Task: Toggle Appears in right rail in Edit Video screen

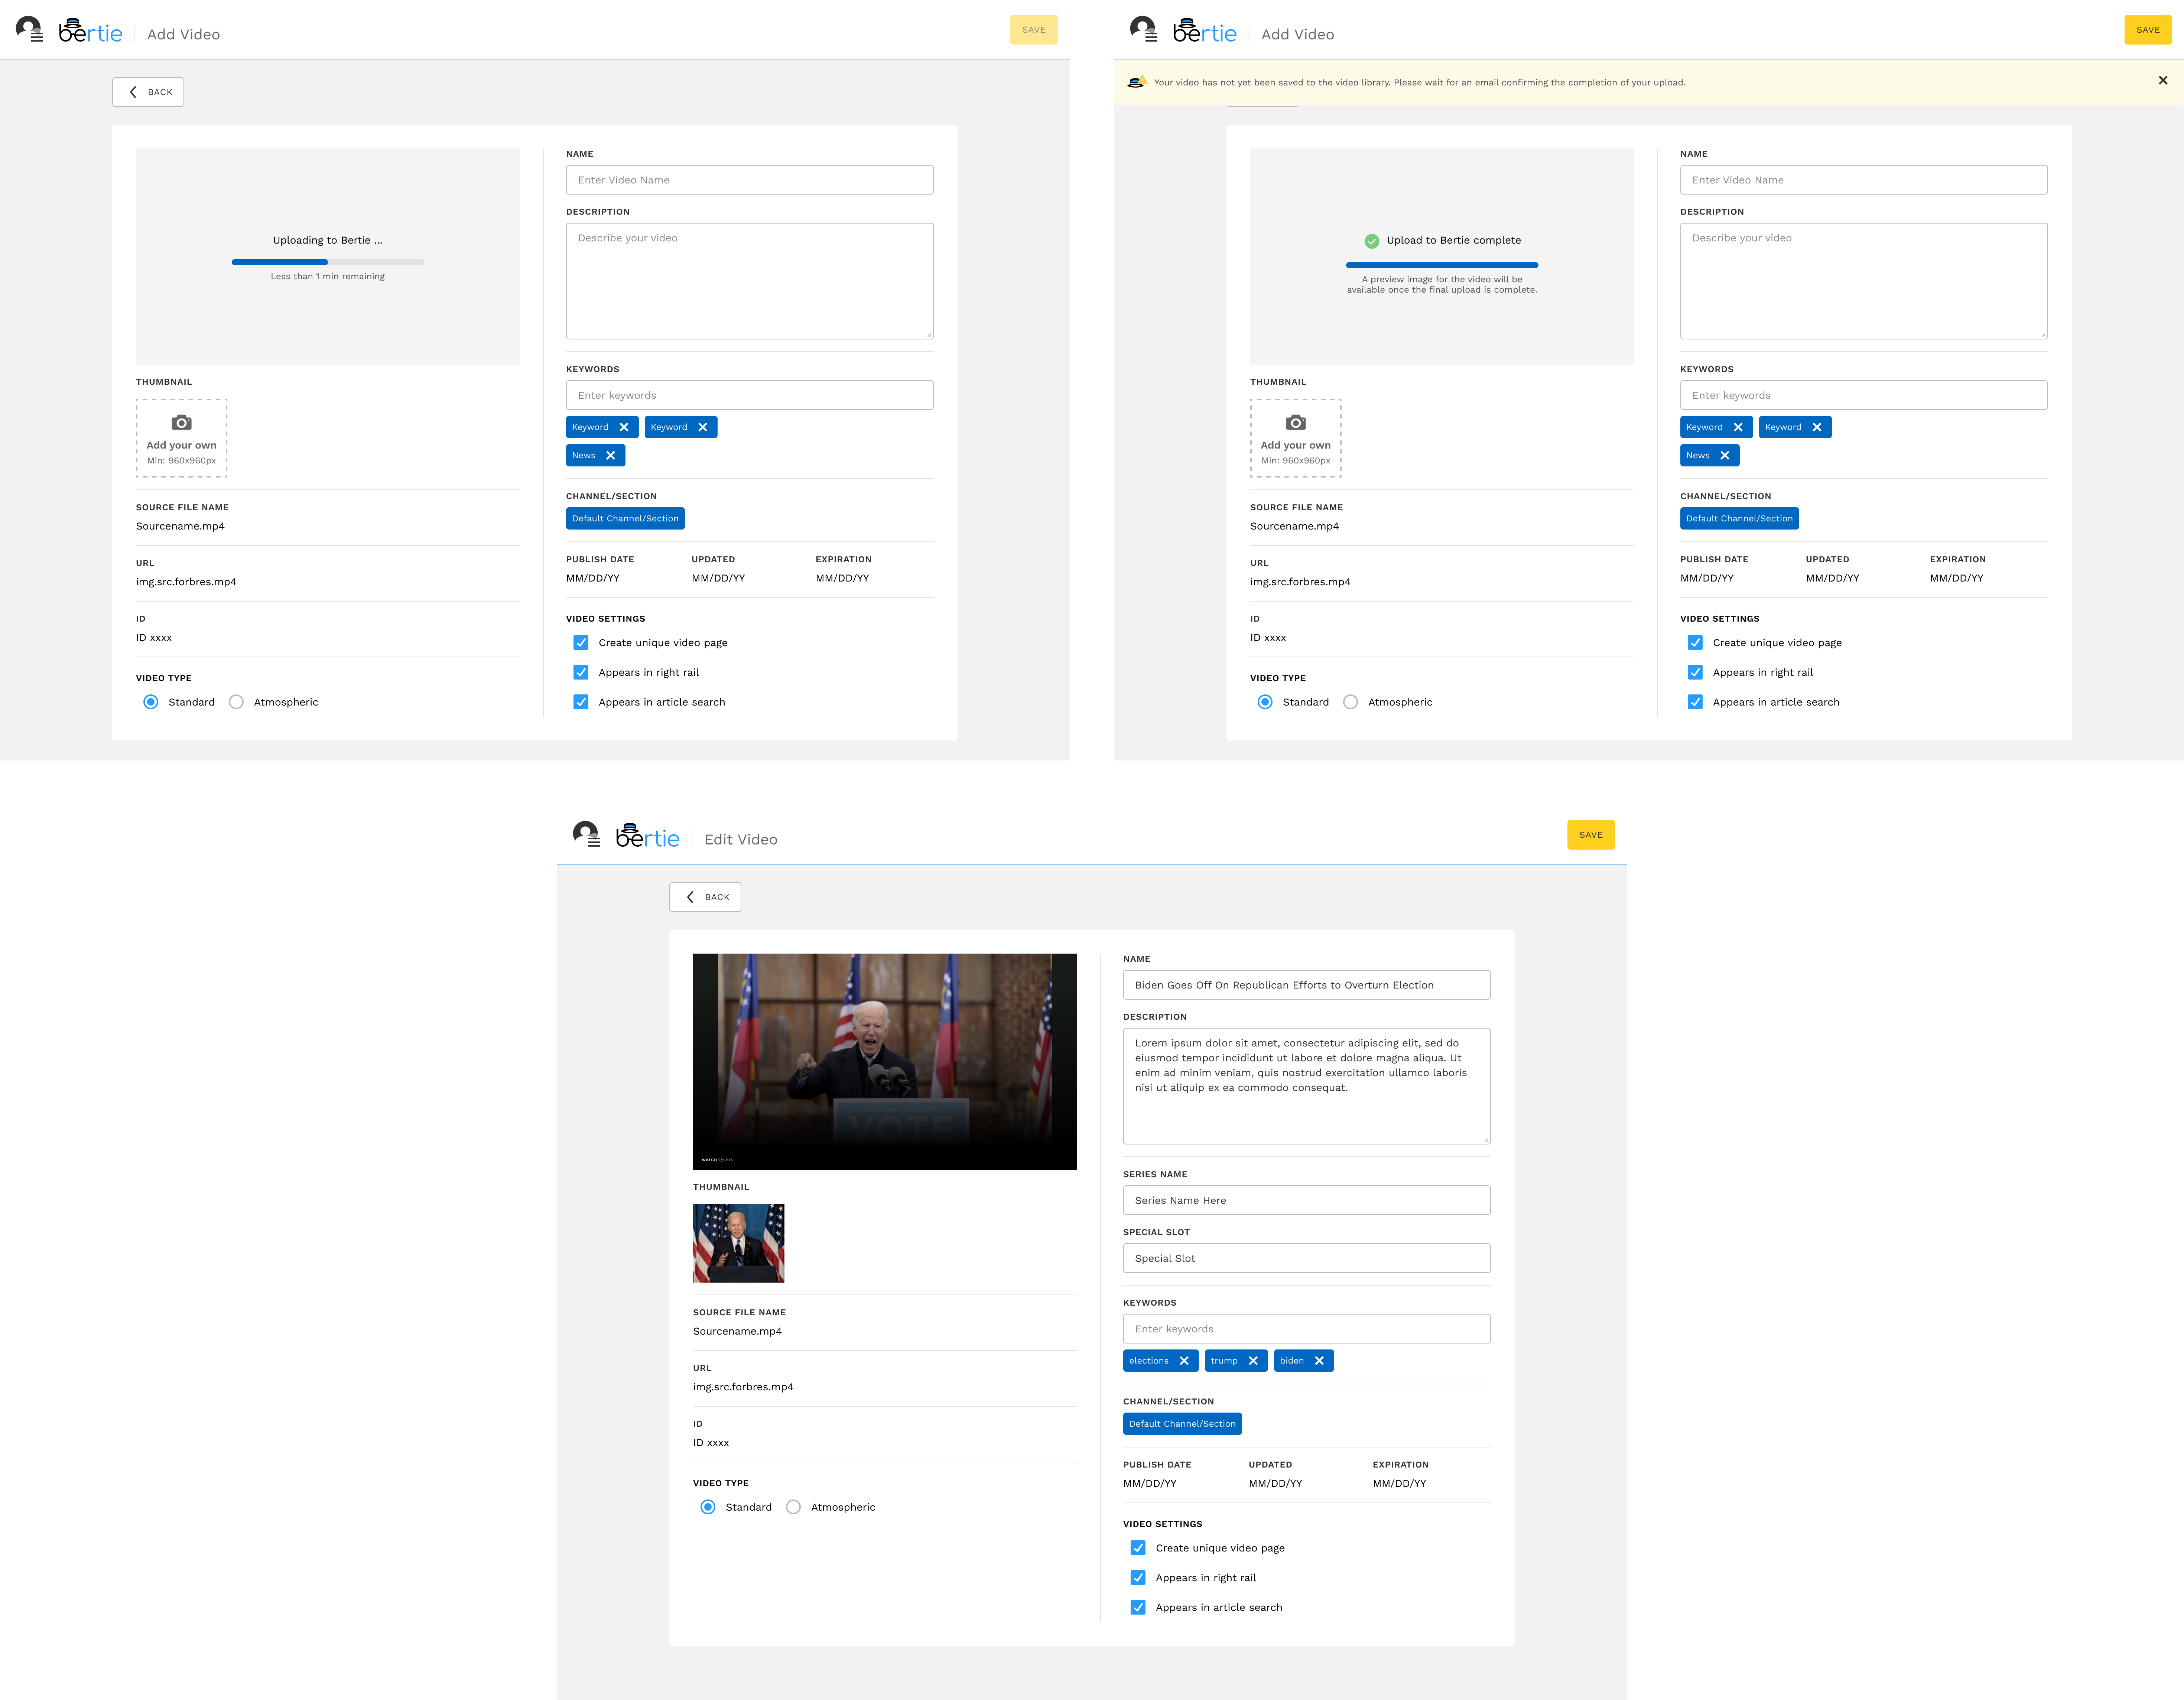Action: [1138, 1578]
